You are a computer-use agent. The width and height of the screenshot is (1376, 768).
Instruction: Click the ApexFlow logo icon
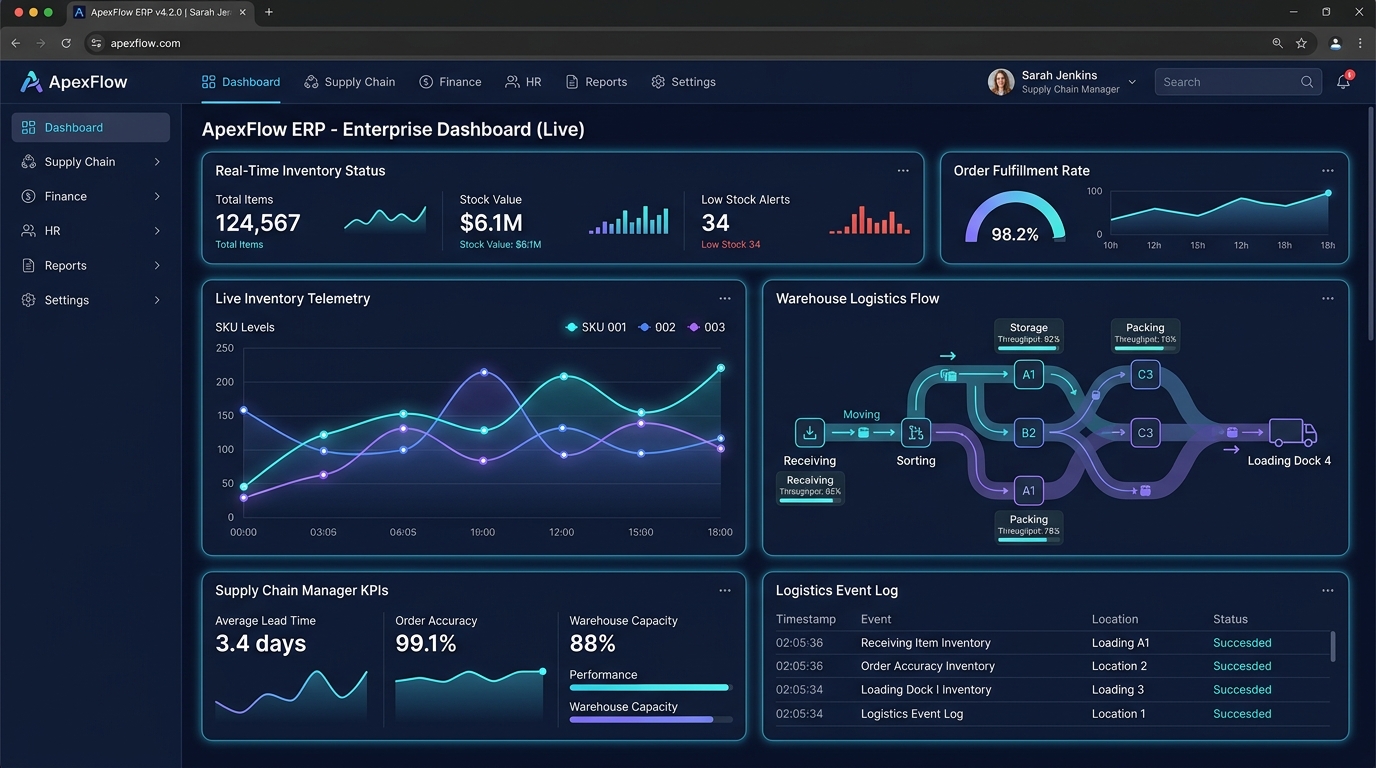(x=31, y=82)
